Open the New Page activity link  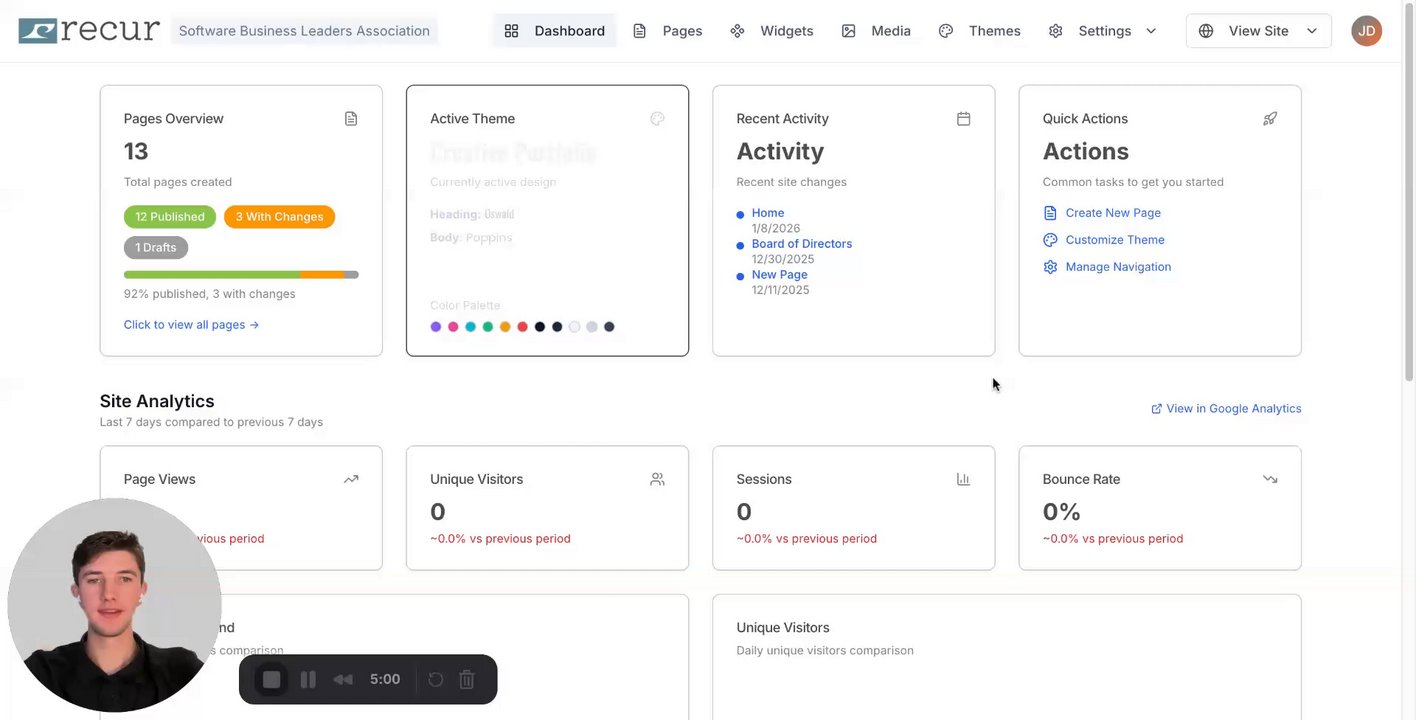click(779, 275)
